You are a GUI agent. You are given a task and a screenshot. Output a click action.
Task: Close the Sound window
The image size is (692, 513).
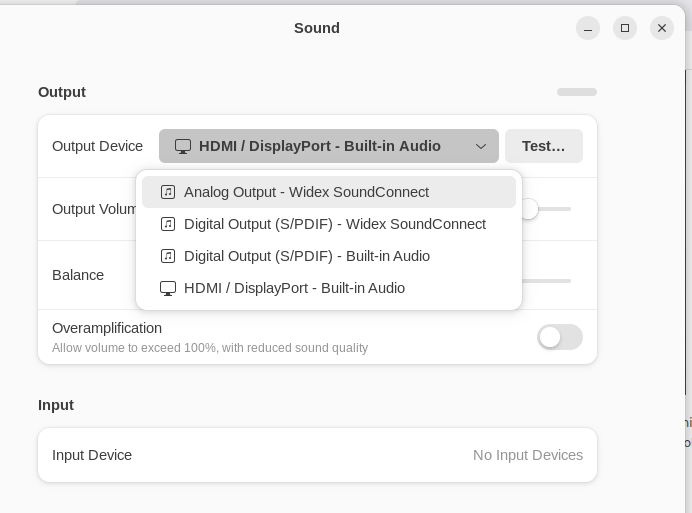click(662, 28)
